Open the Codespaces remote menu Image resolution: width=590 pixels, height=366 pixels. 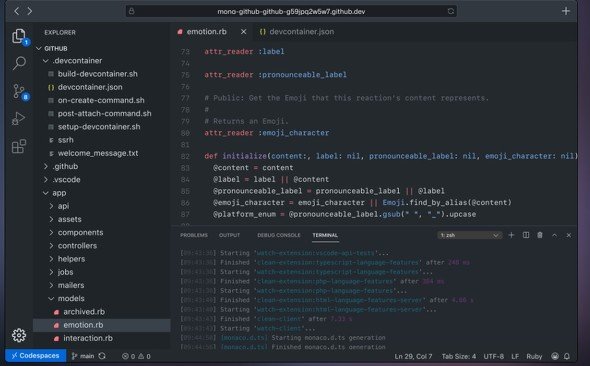[x=36, y=355]
